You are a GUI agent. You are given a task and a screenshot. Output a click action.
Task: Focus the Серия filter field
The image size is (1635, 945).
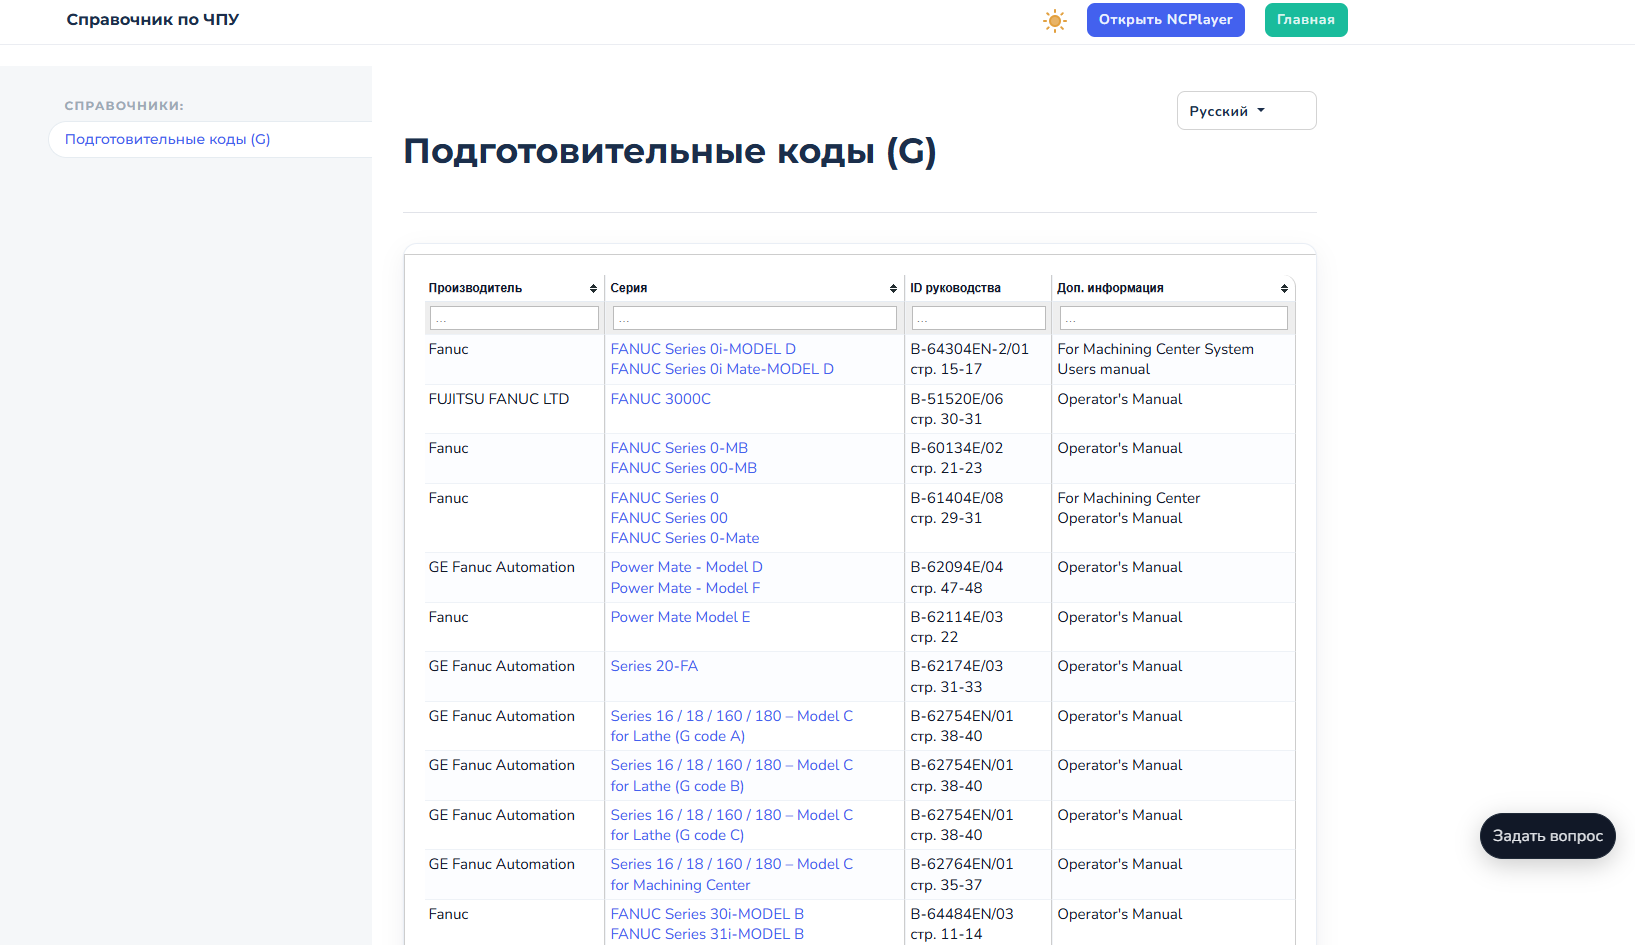[x=755, y=318]
